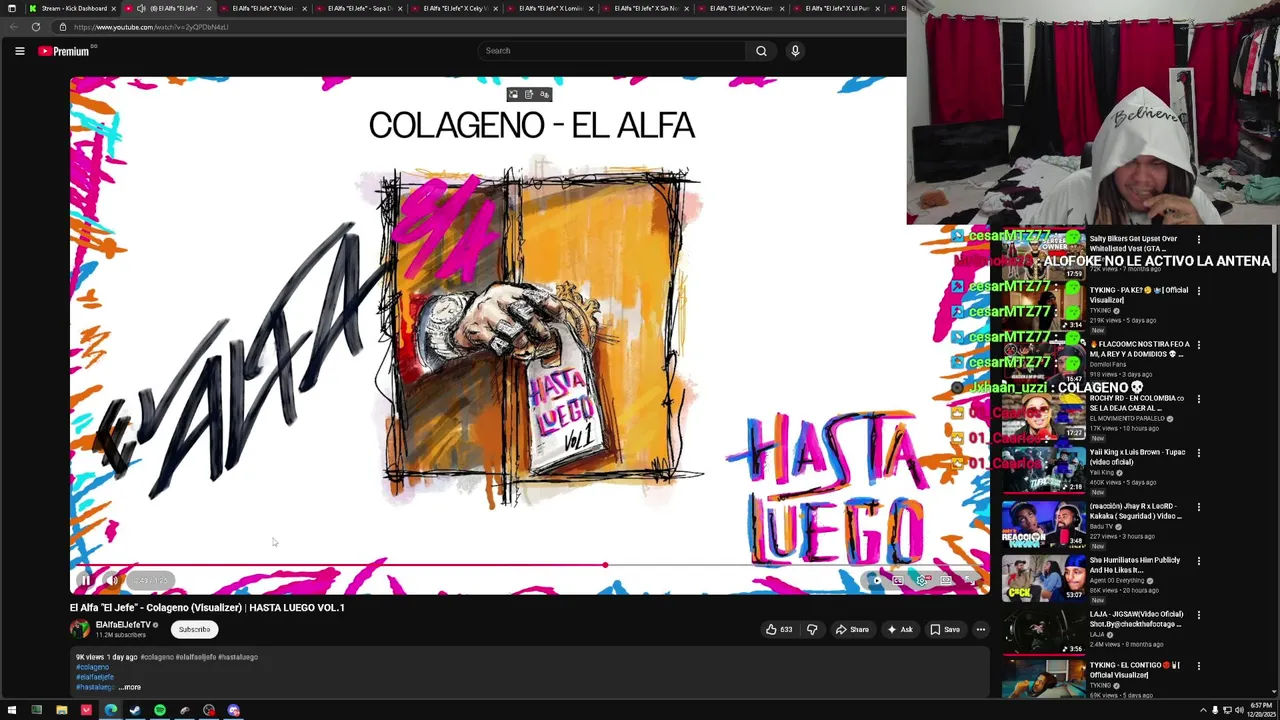The height and width of the screenshot is (720, 1280).
Task: Open ElAlfaElJefeTV channel avatar
Action: tap(79, 629)
